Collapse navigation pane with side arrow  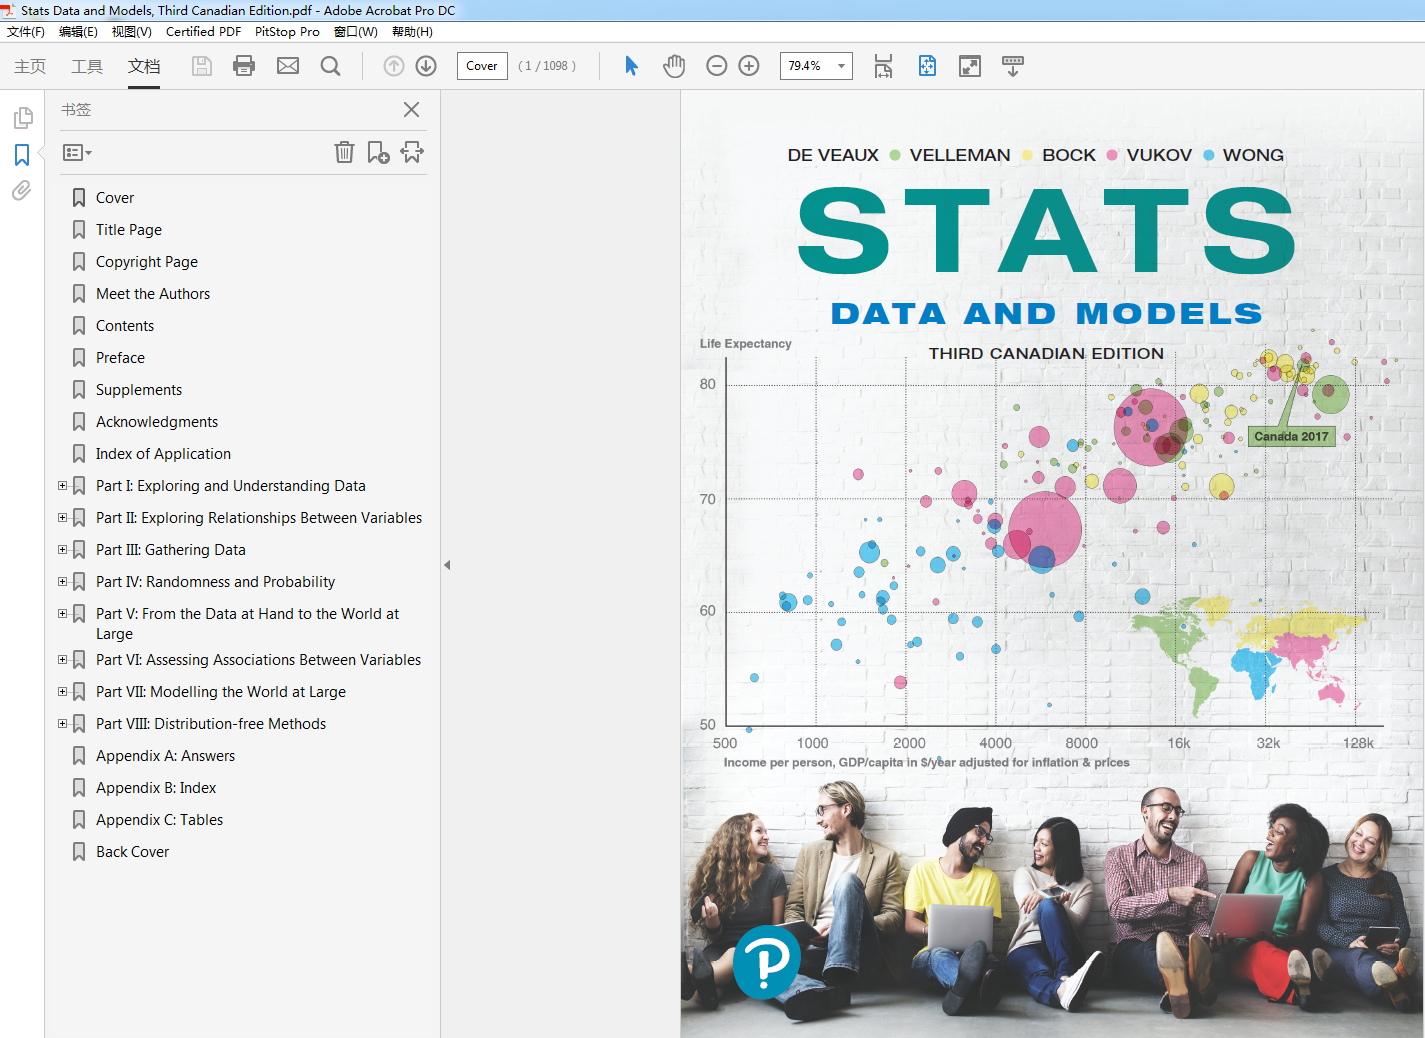pyautogui.click(x=447, y=565)
